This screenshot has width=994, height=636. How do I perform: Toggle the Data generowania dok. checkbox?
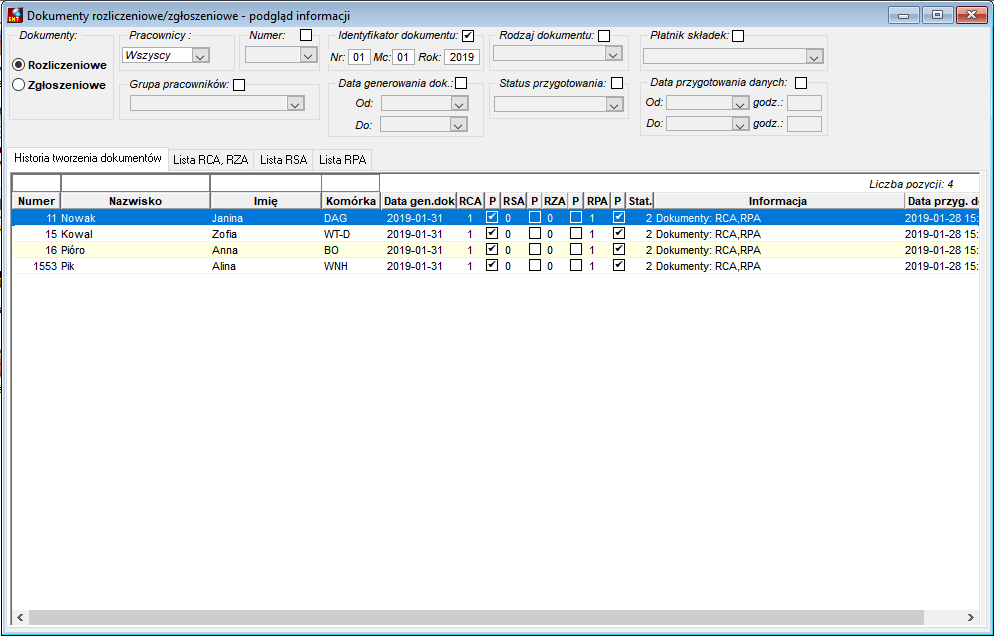tap(462, 83)
